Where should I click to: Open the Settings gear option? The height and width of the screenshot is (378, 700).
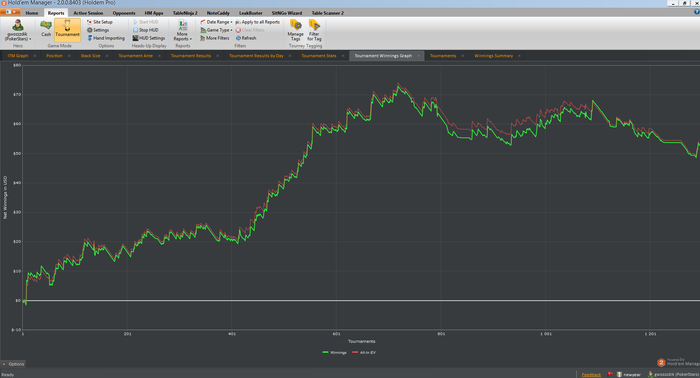click(98, 30)
